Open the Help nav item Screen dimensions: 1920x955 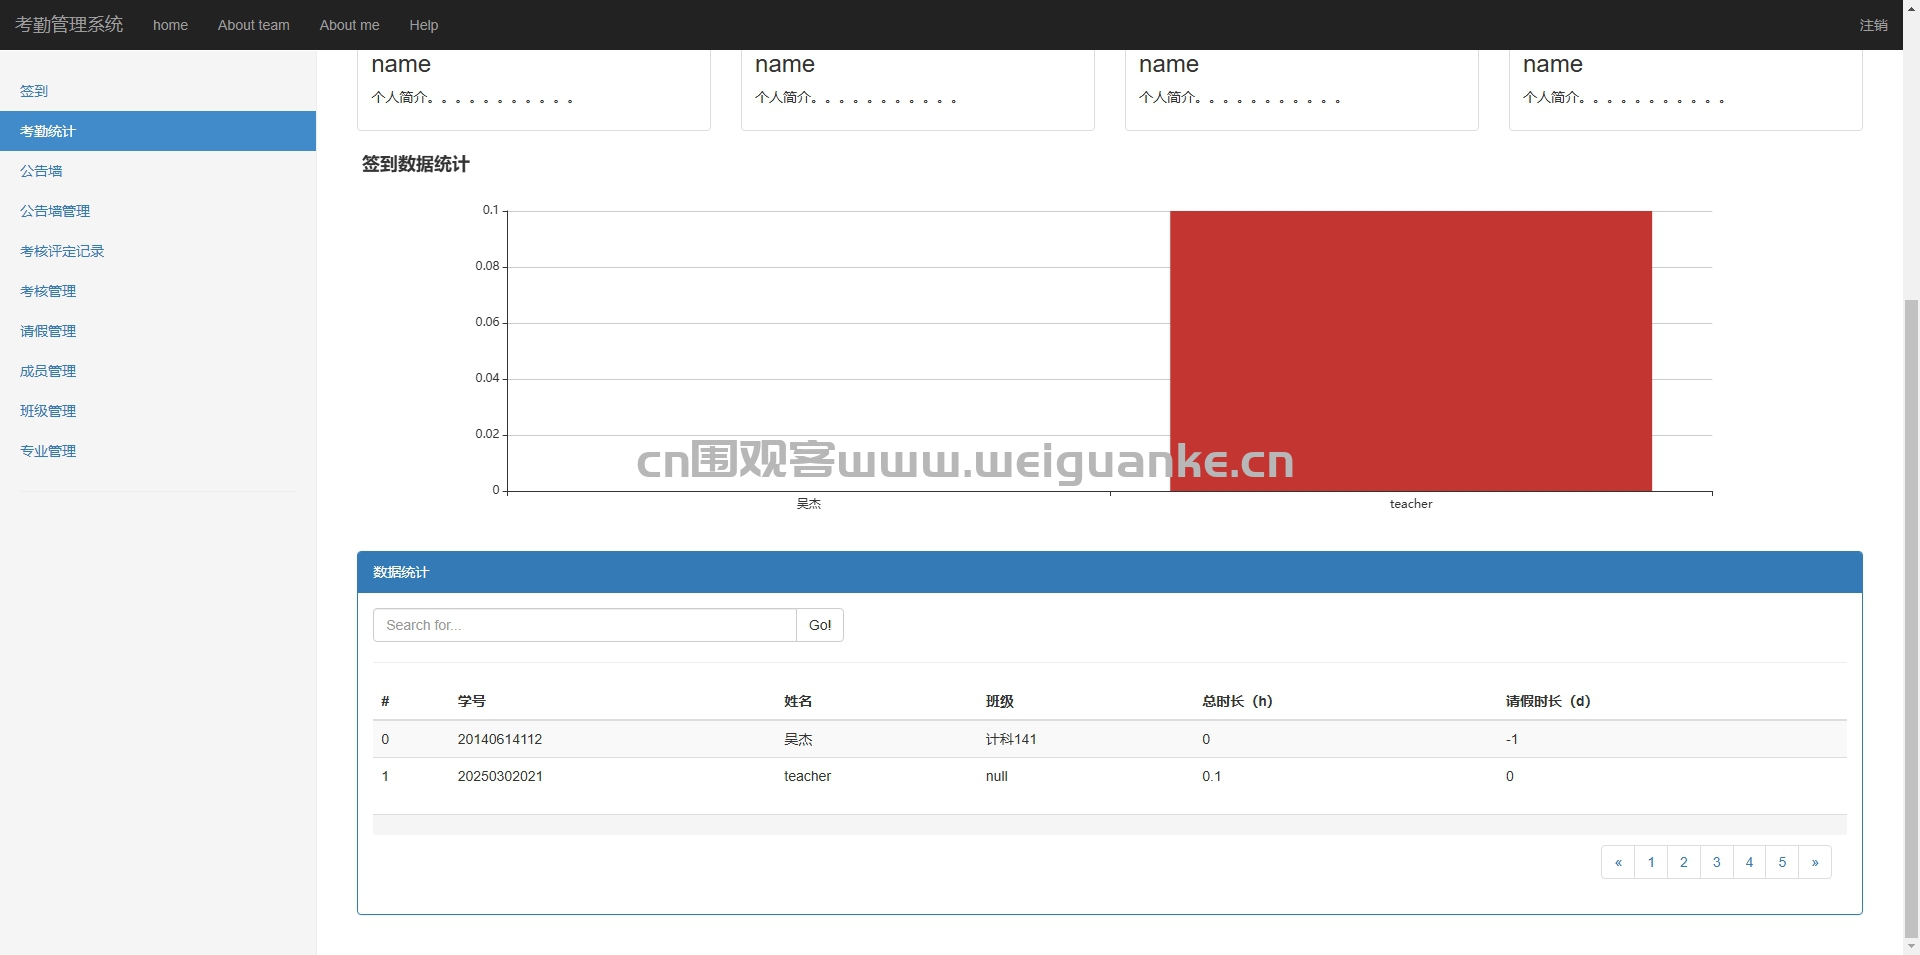pyautogui.click(x=423, y=25)
